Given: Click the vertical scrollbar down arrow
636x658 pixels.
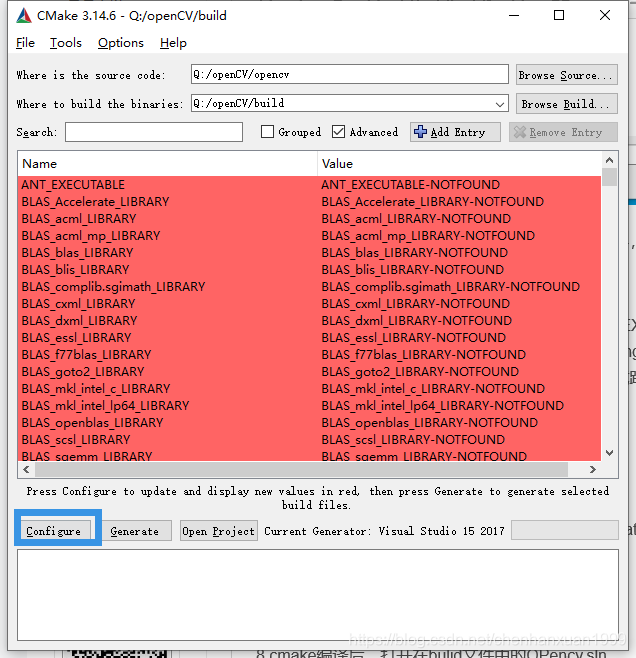Looking at the screenshot, I should 610,453.
